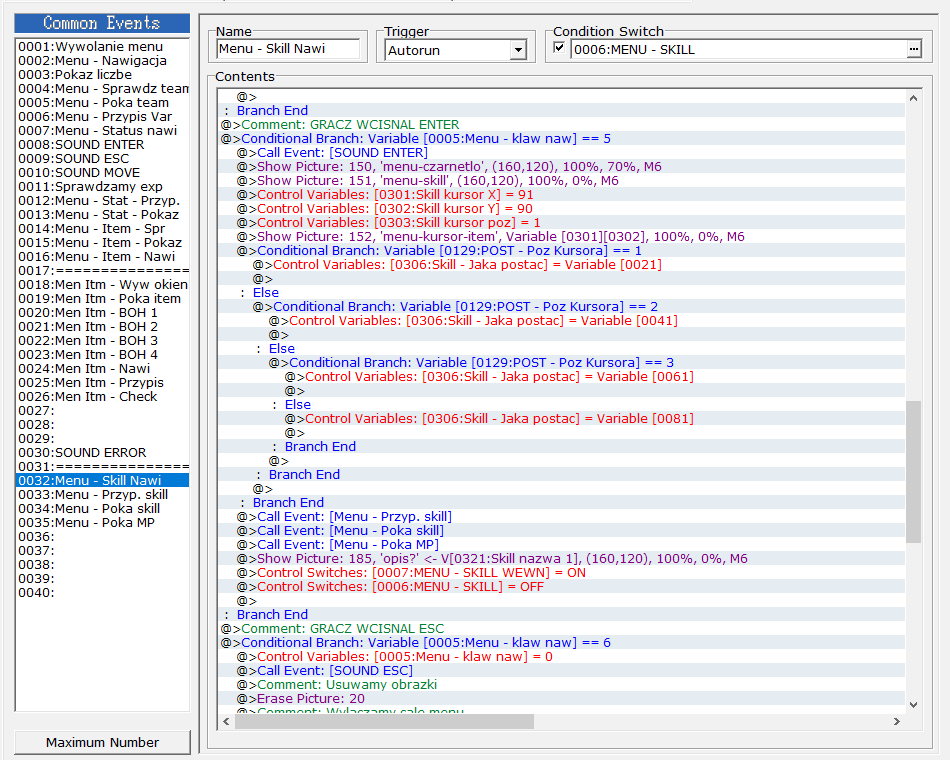This screenshot has width=950, height=760.
Task: Click the comment line 'GRACZ WCISNAL ESC'
Action: (562, 629)
